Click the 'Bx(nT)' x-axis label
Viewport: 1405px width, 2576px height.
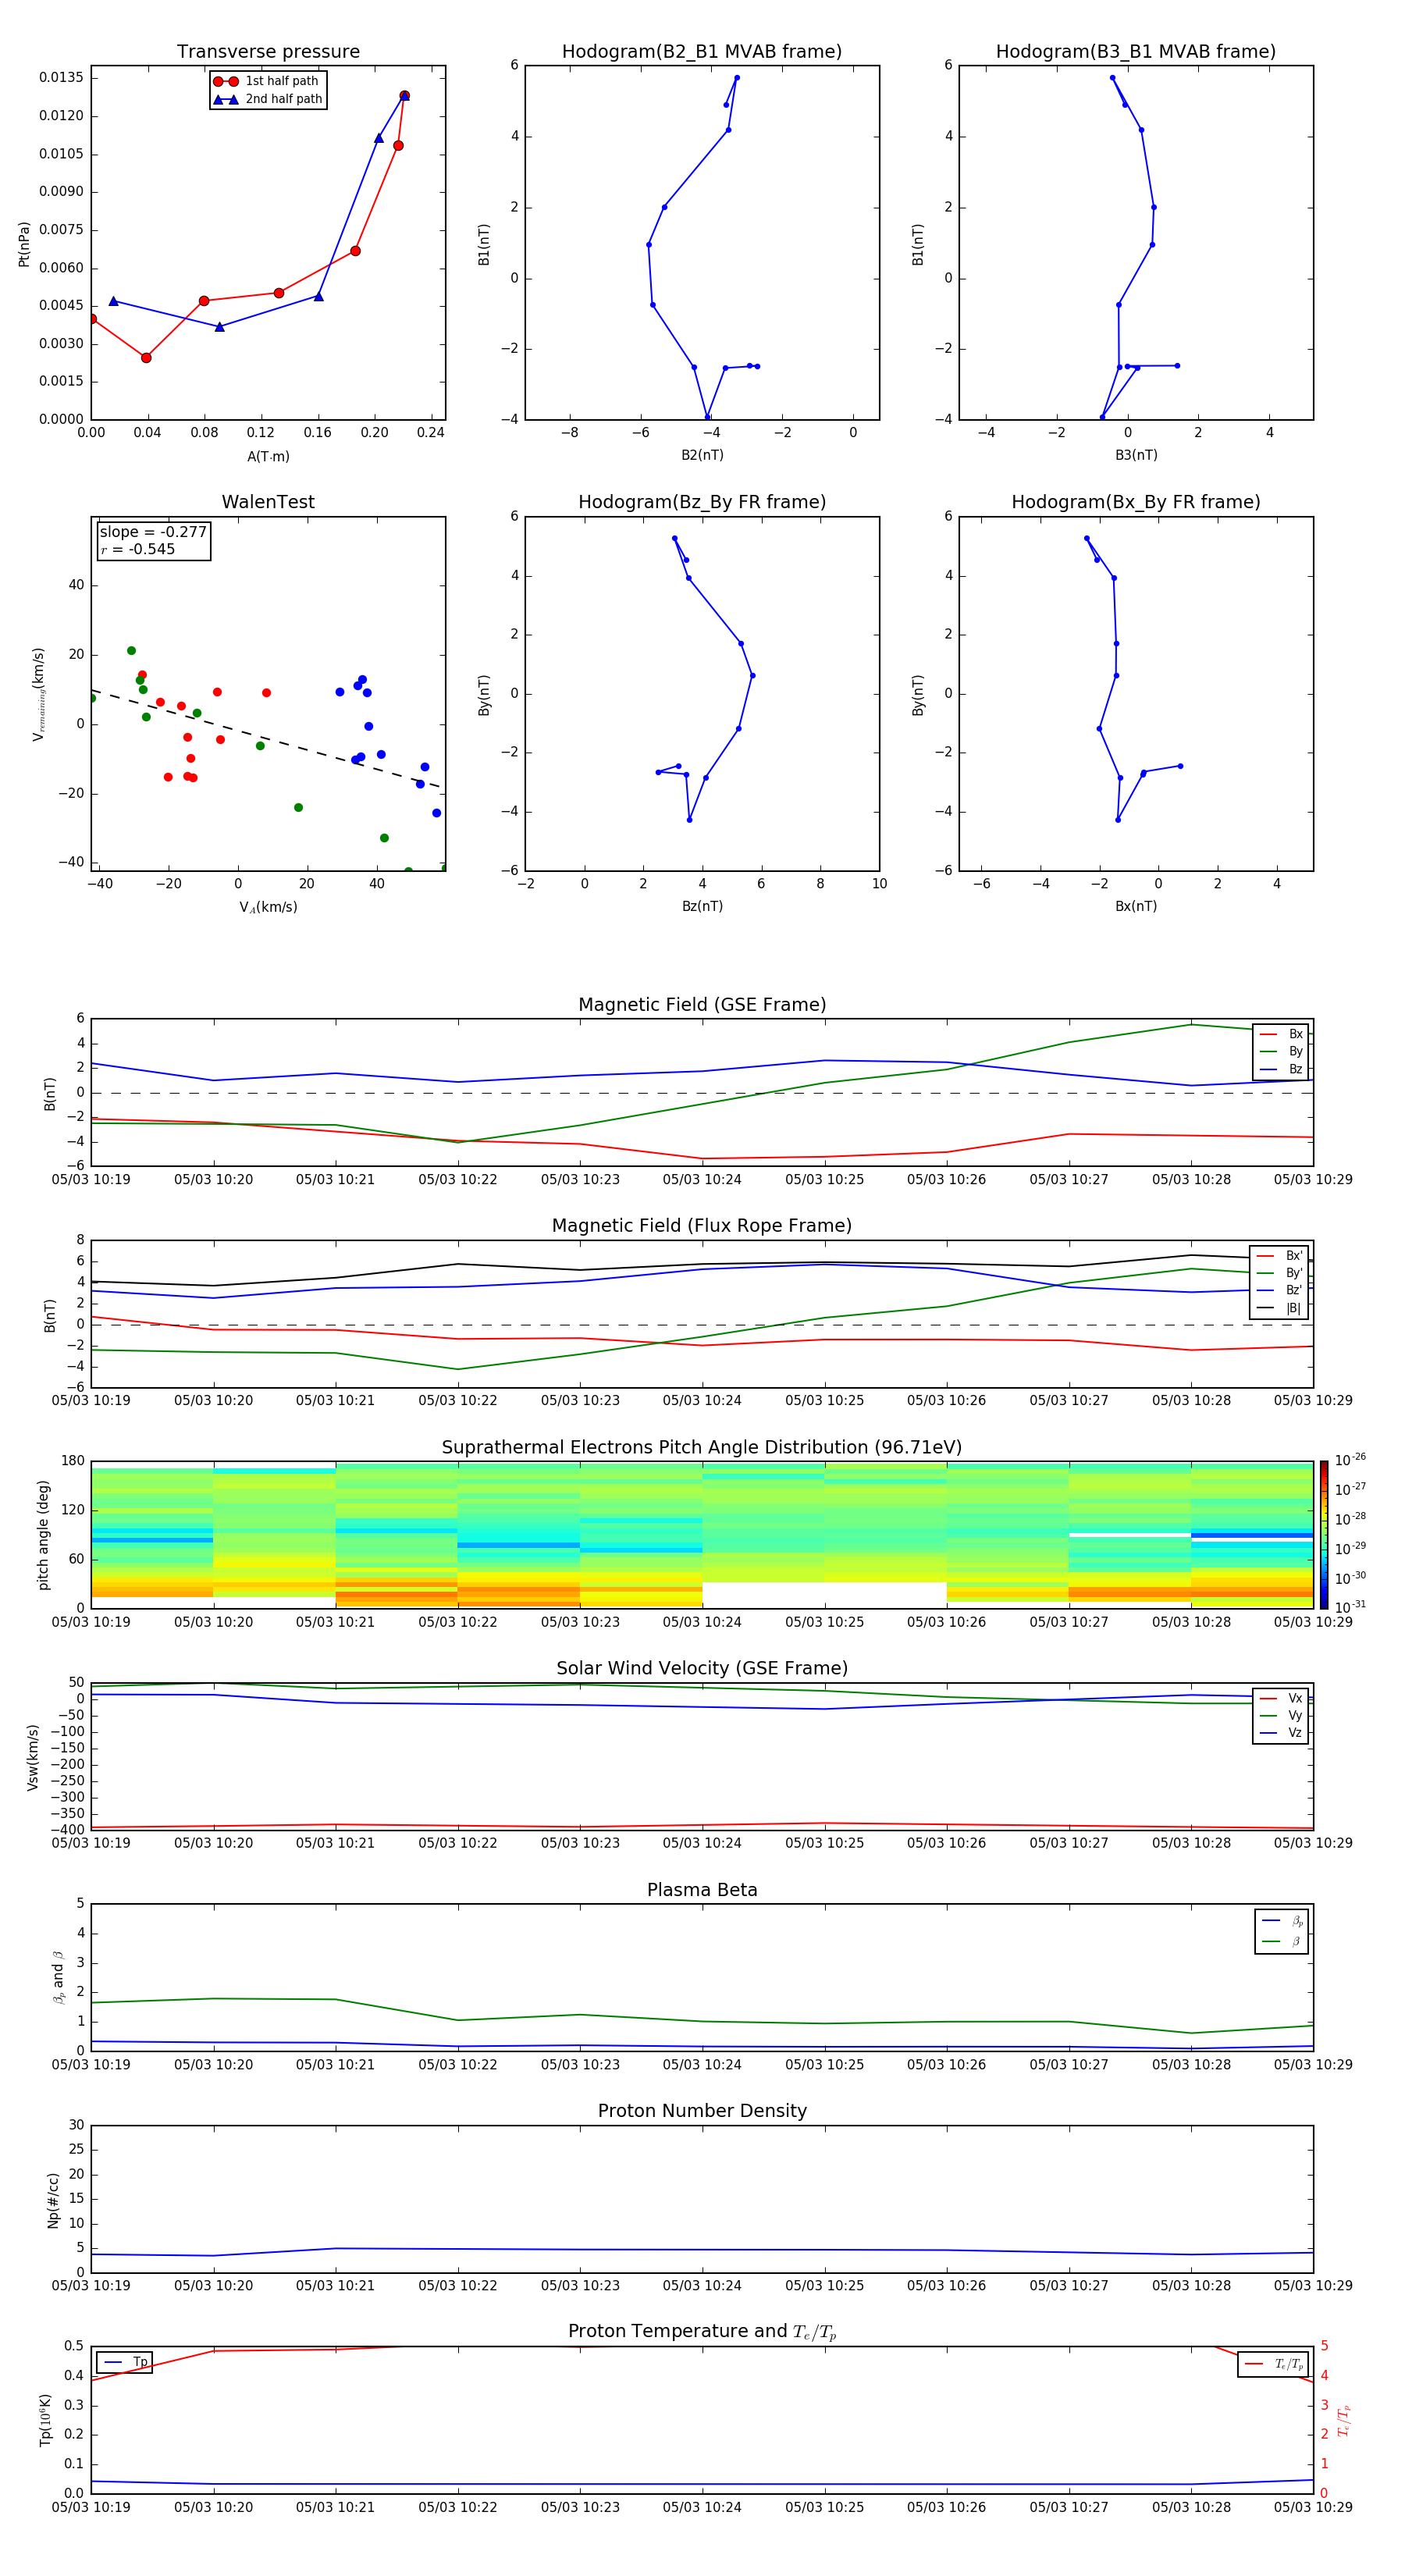(1136, 907)
